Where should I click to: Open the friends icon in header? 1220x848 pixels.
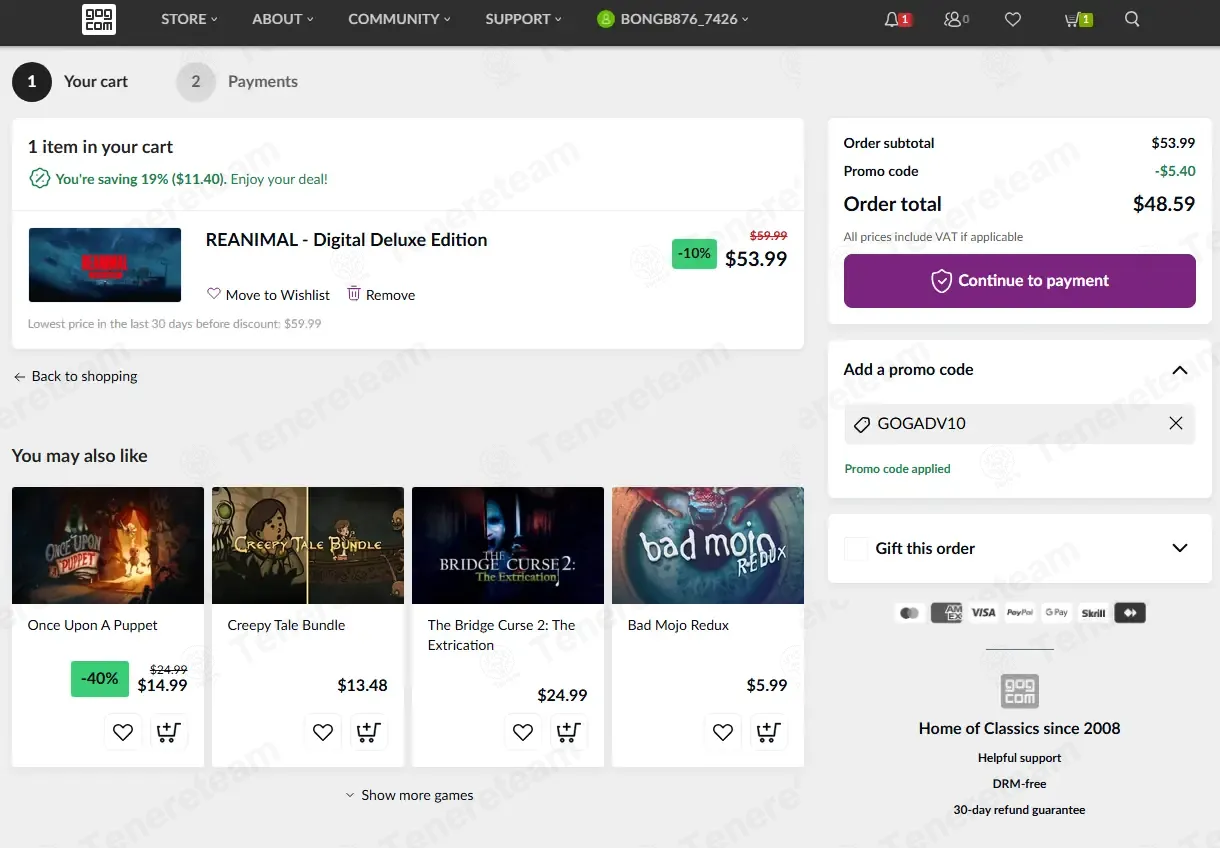click(953, 19)
